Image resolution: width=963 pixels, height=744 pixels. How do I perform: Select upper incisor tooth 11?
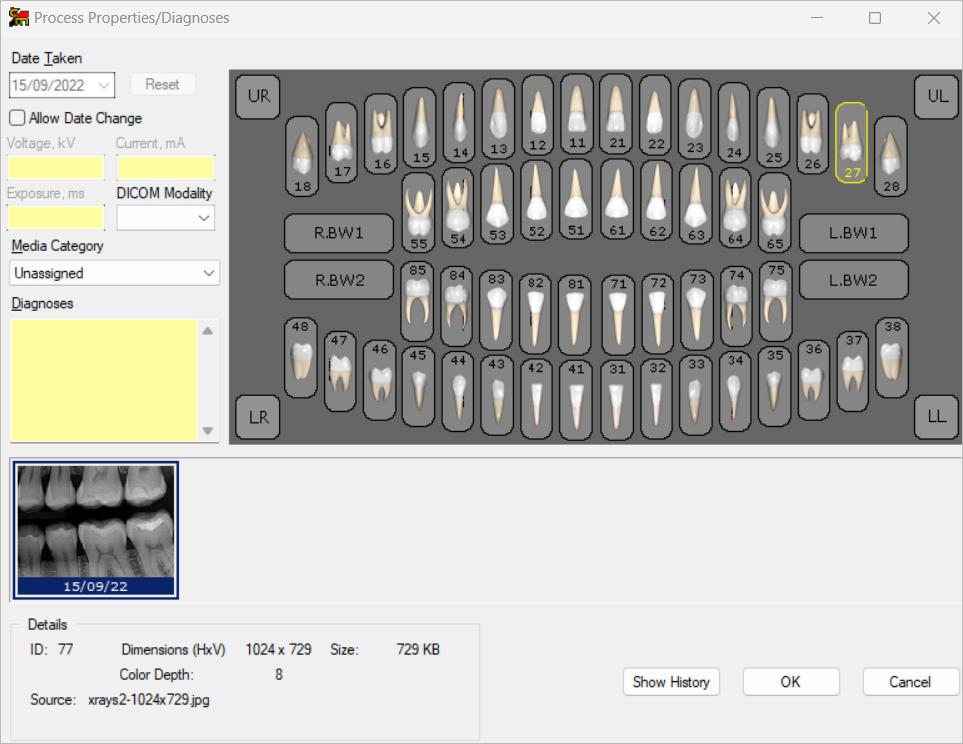coord(576,113)
